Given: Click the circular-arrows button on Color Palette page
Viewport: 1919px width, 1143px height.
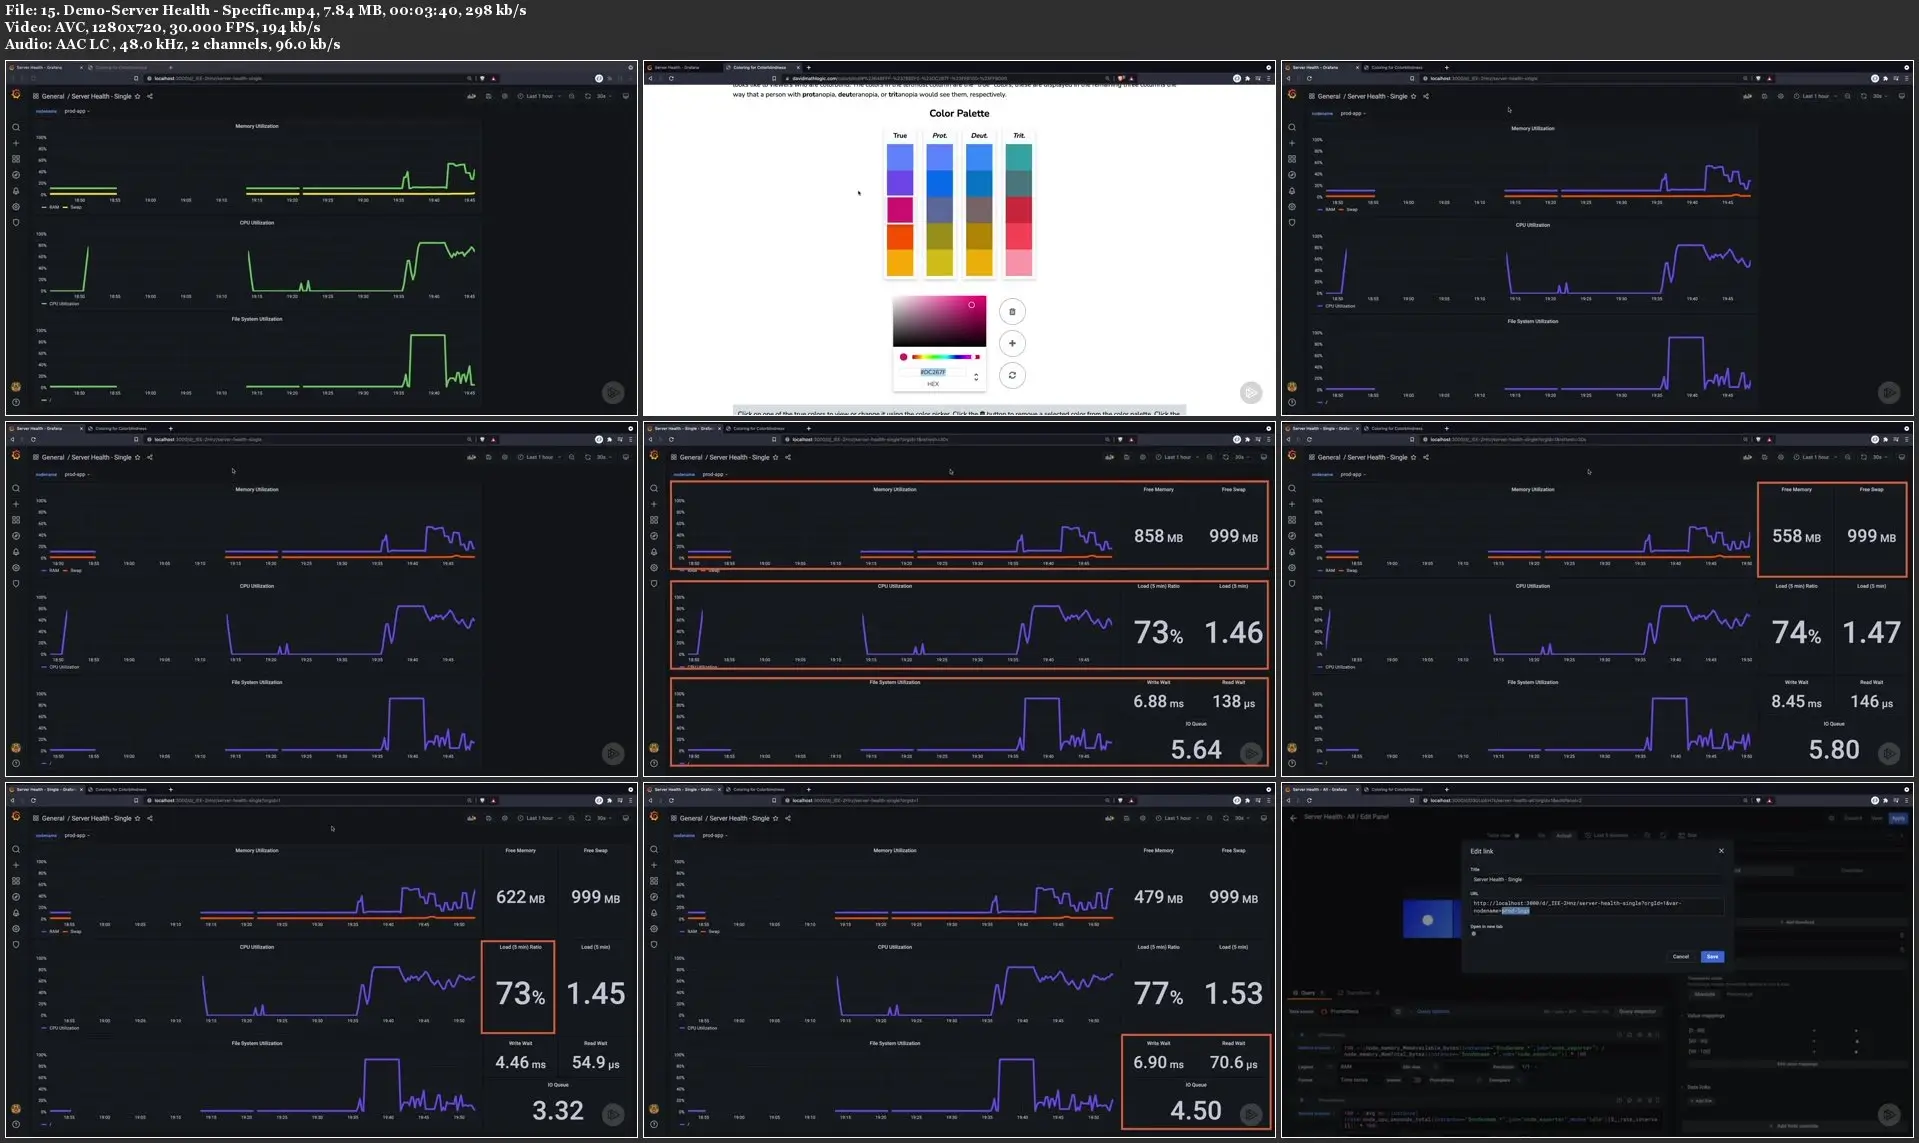Looking at the screenshot, I should point(1012,375).
